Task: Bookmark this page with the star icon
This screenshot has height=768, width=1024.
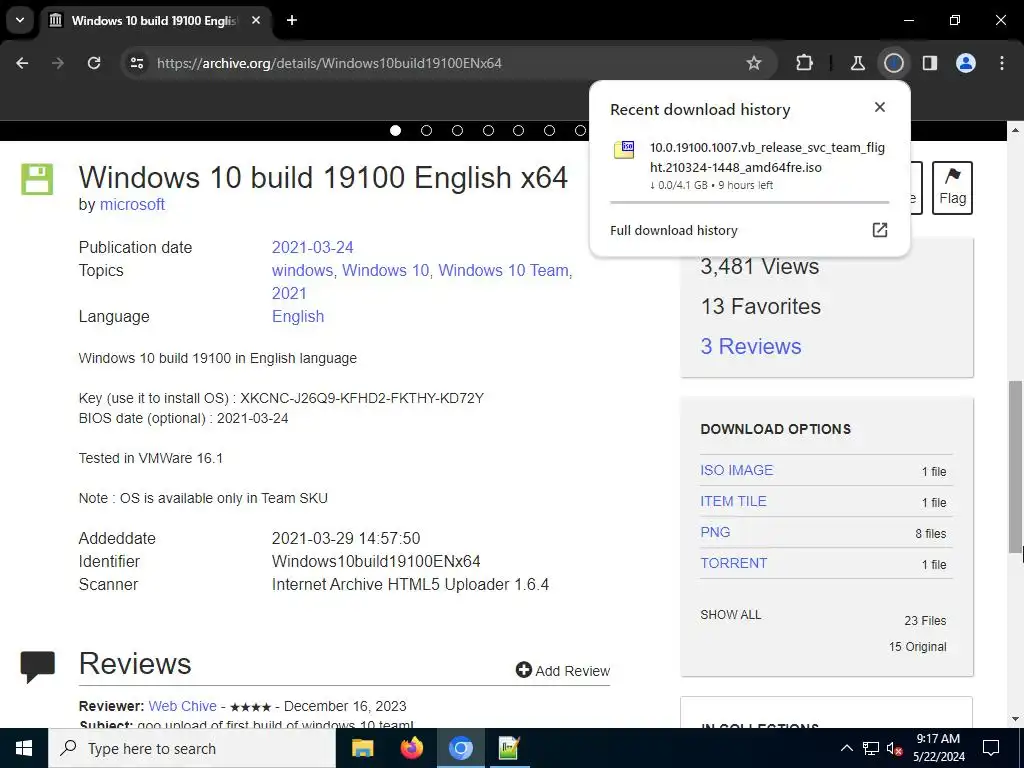Action: (754, 63)
